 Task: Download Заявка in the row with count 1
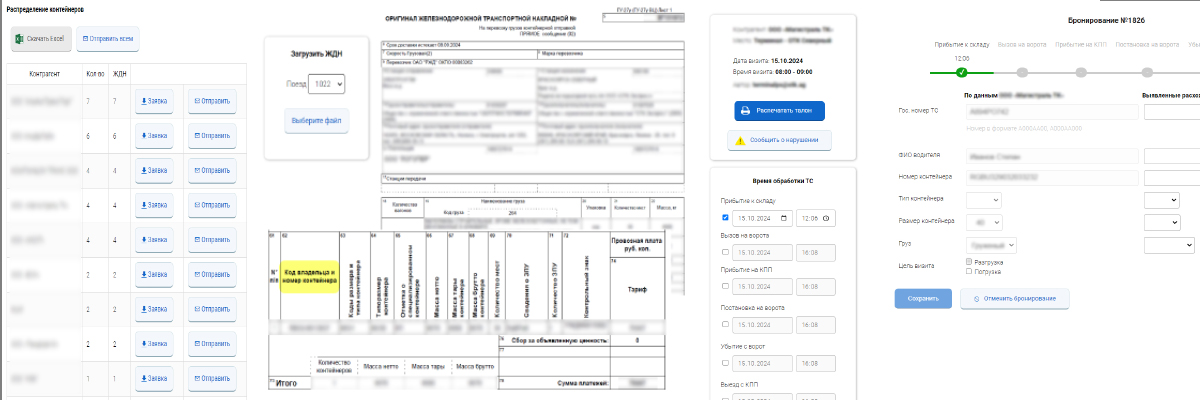click(154, 379)
